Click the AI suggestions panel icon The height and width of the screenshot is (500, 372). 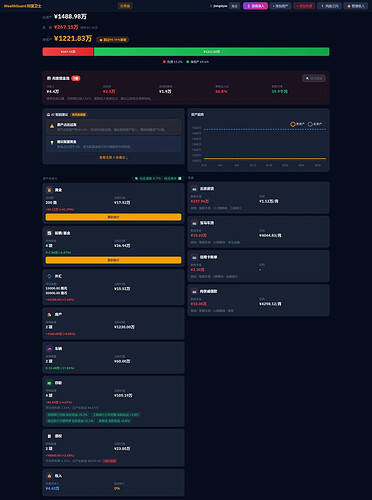48,114
